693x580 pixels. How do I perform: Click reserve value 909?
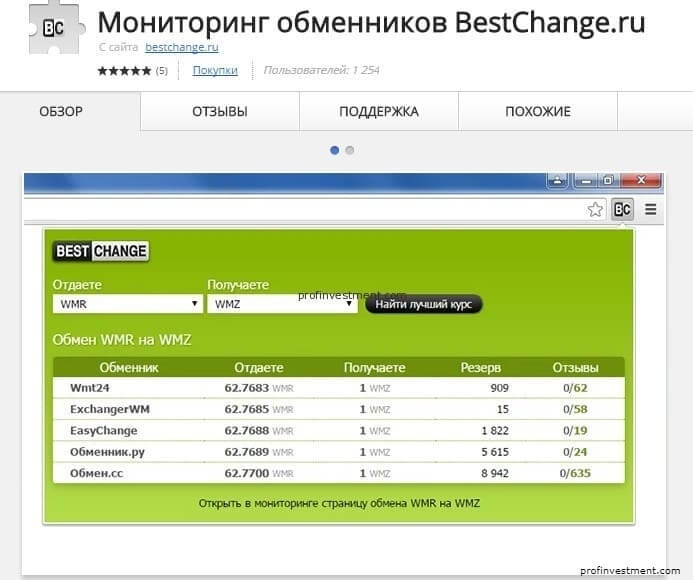[x=499, y=388]
